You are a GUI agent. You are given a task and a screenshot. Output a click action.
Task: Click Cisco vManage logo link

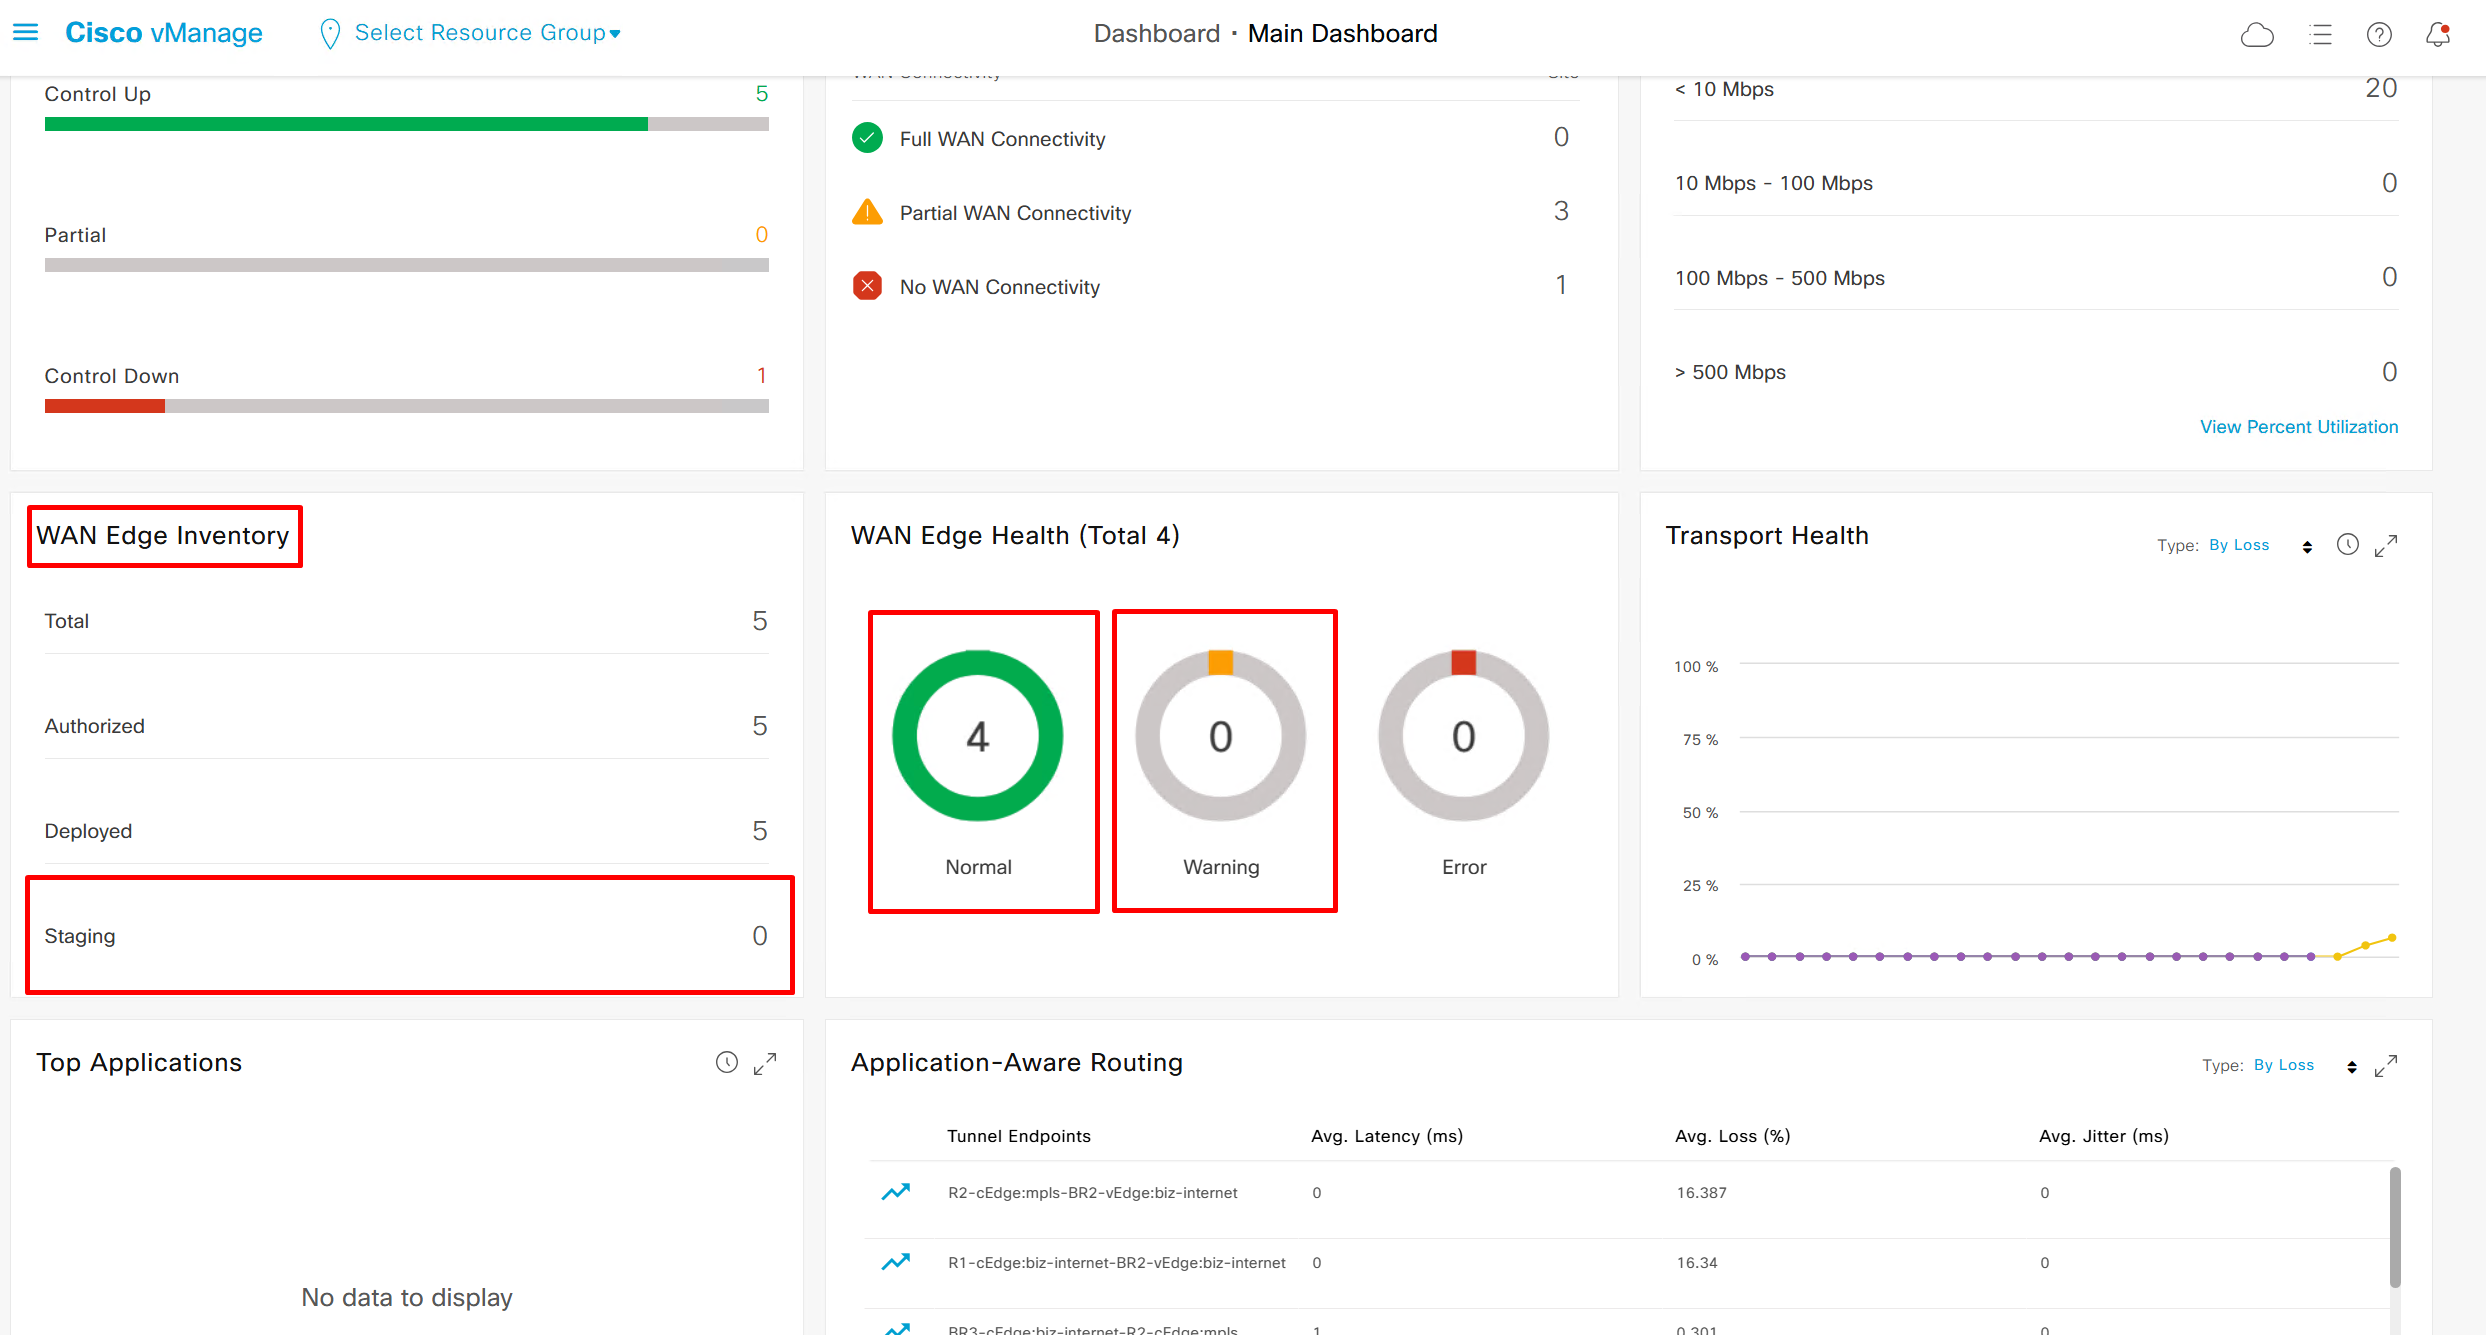(164, 33)
